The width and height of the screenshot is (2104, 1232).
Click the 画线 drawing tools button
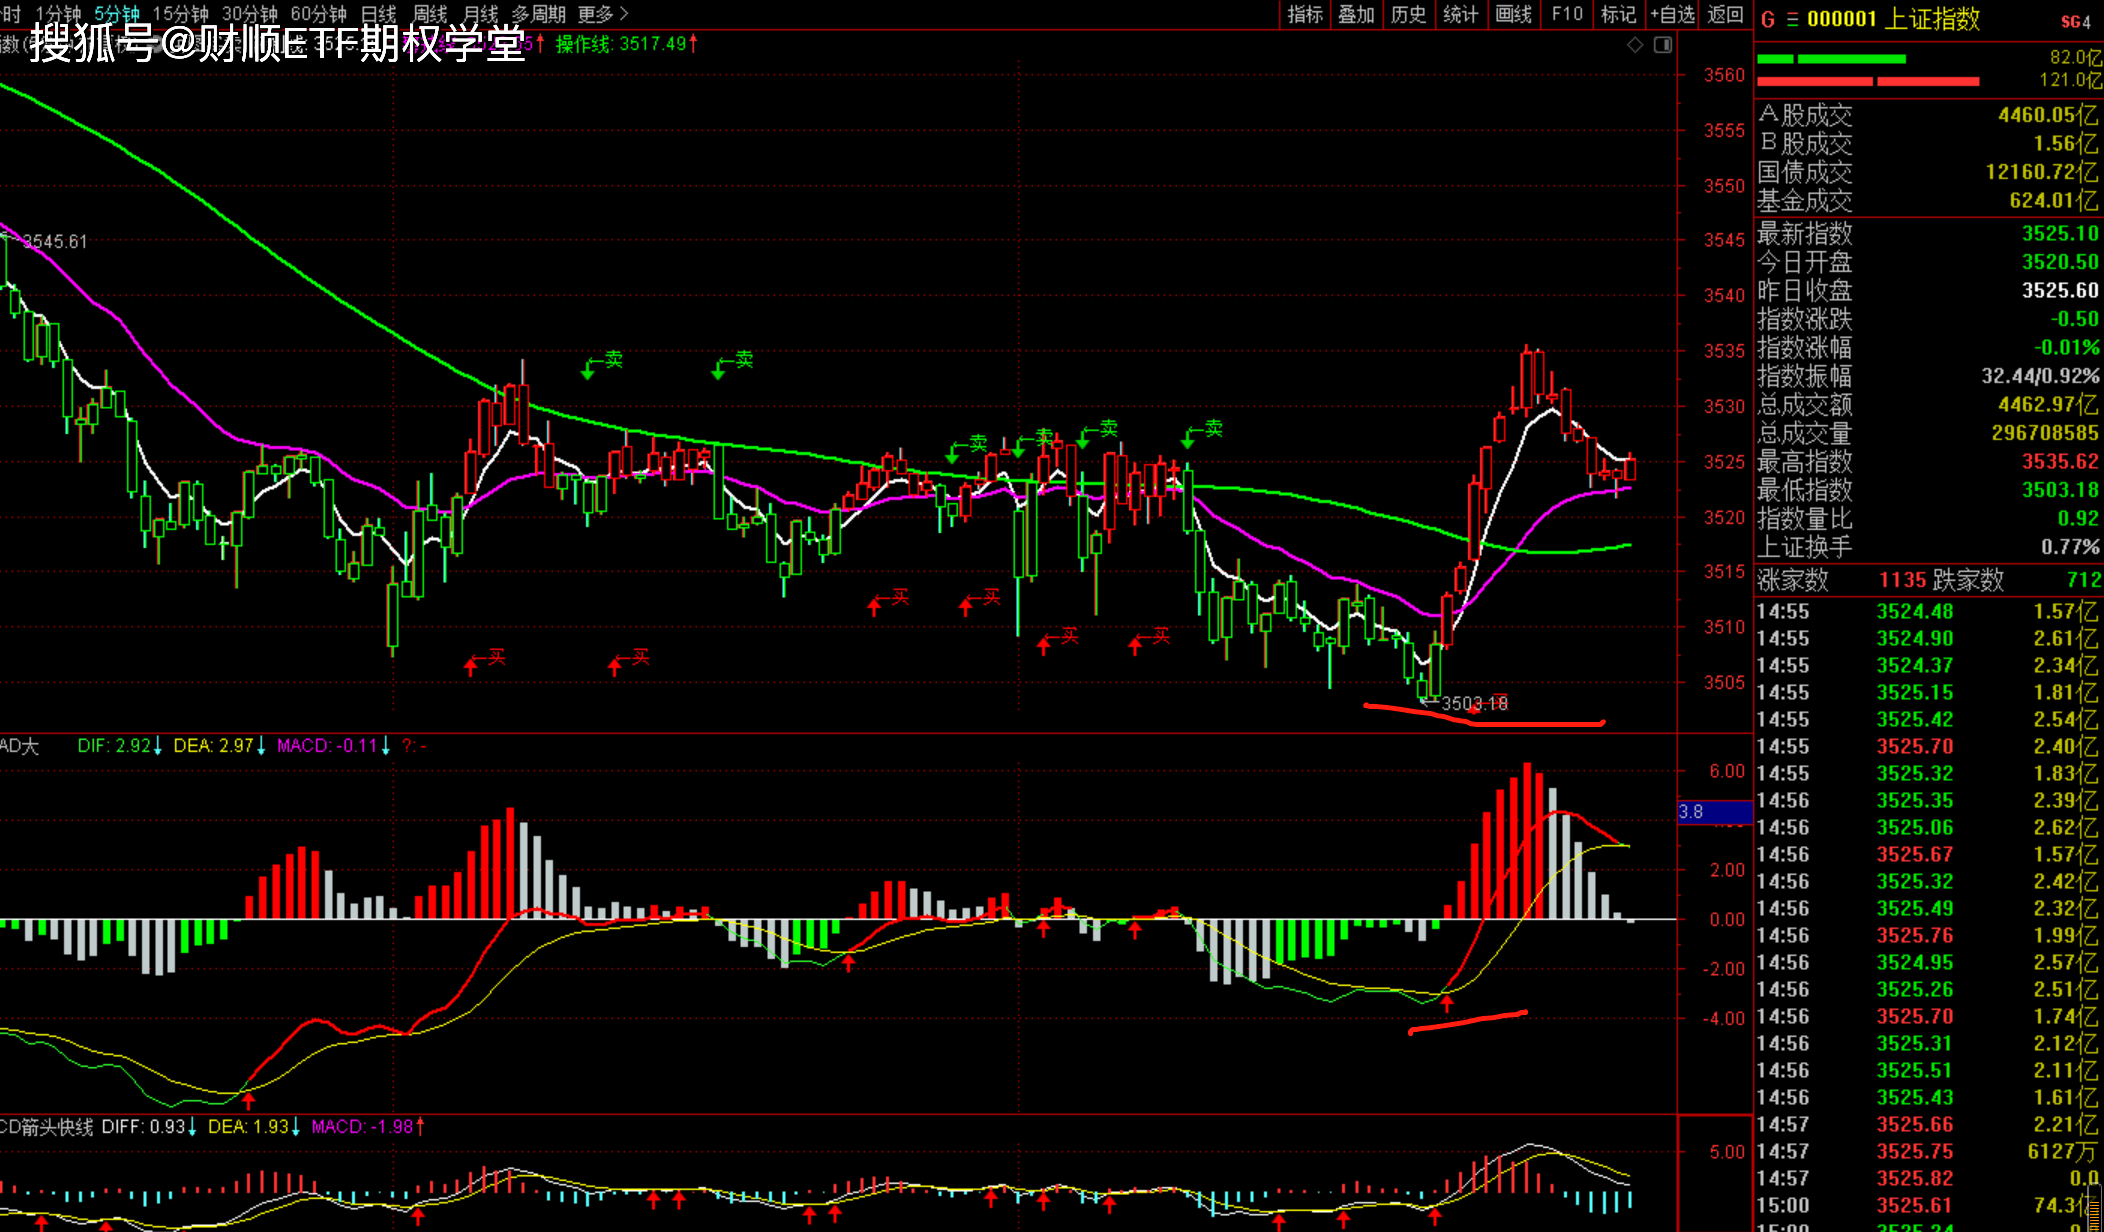[1513, 14]
